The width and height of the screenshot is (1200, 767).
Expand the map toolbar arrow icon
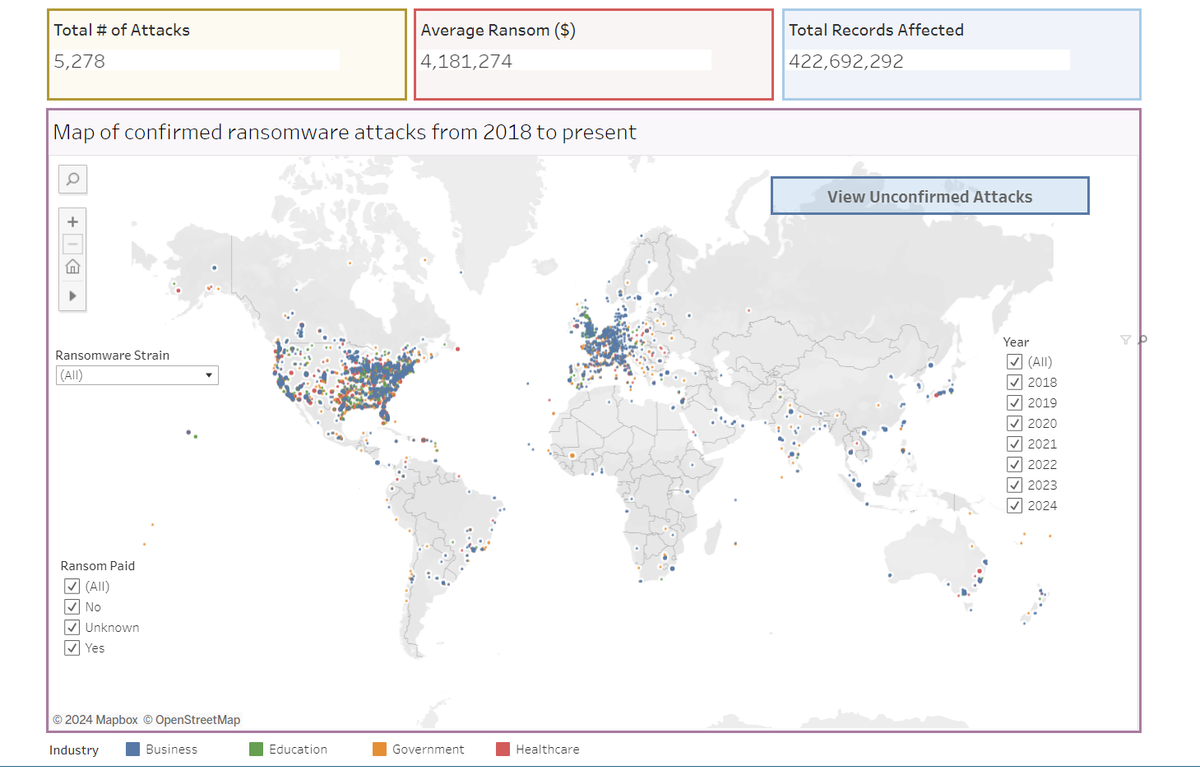point(71,295)
